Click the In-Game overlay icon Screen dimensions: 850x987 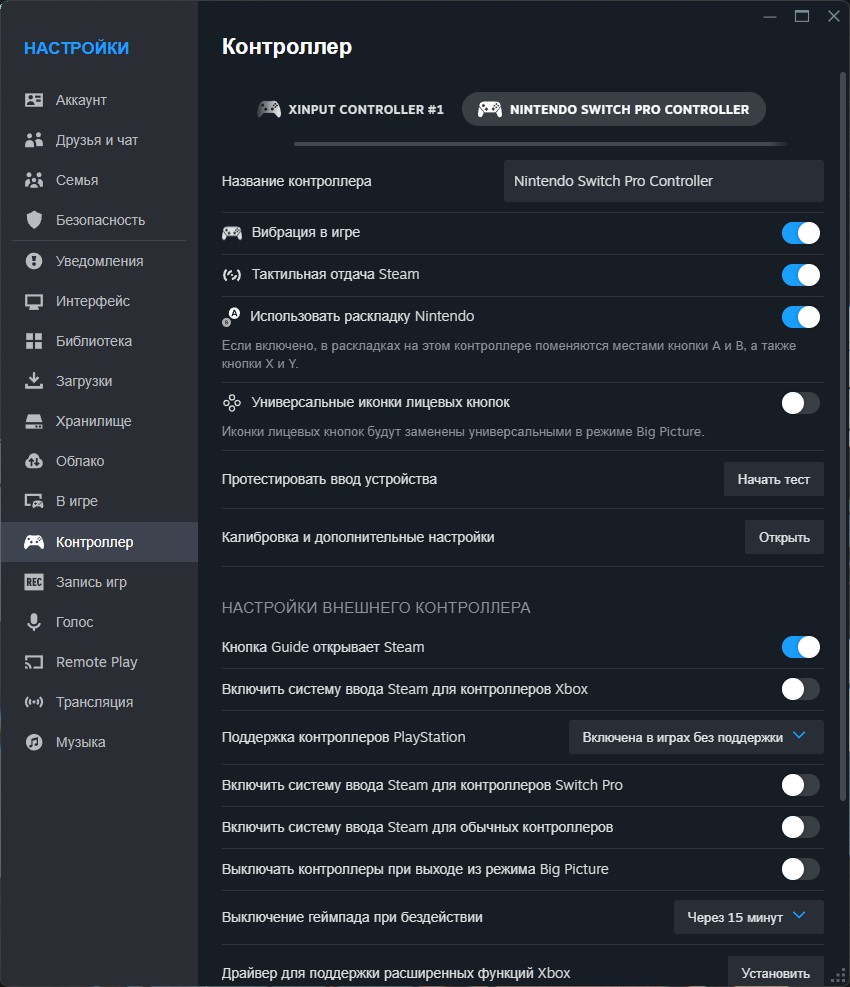(34, 501)
